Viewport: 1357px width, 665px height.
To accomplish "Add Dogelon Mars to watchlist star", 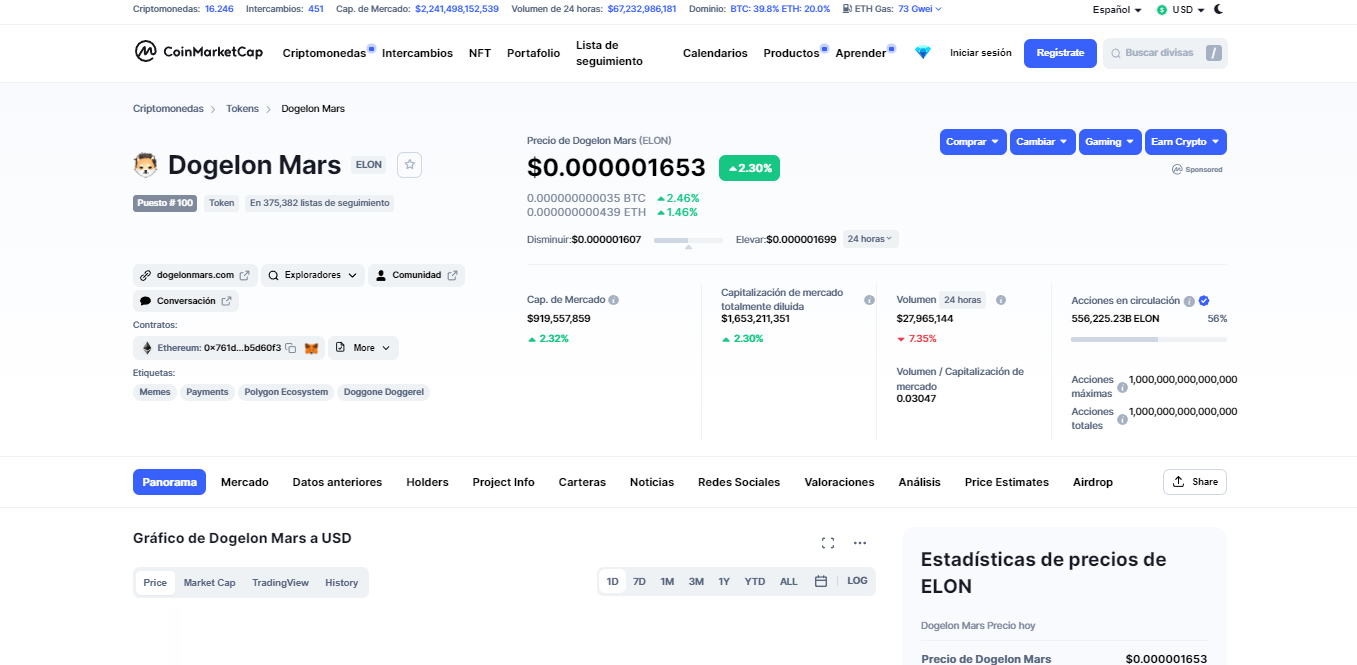I will pos(409,165).
